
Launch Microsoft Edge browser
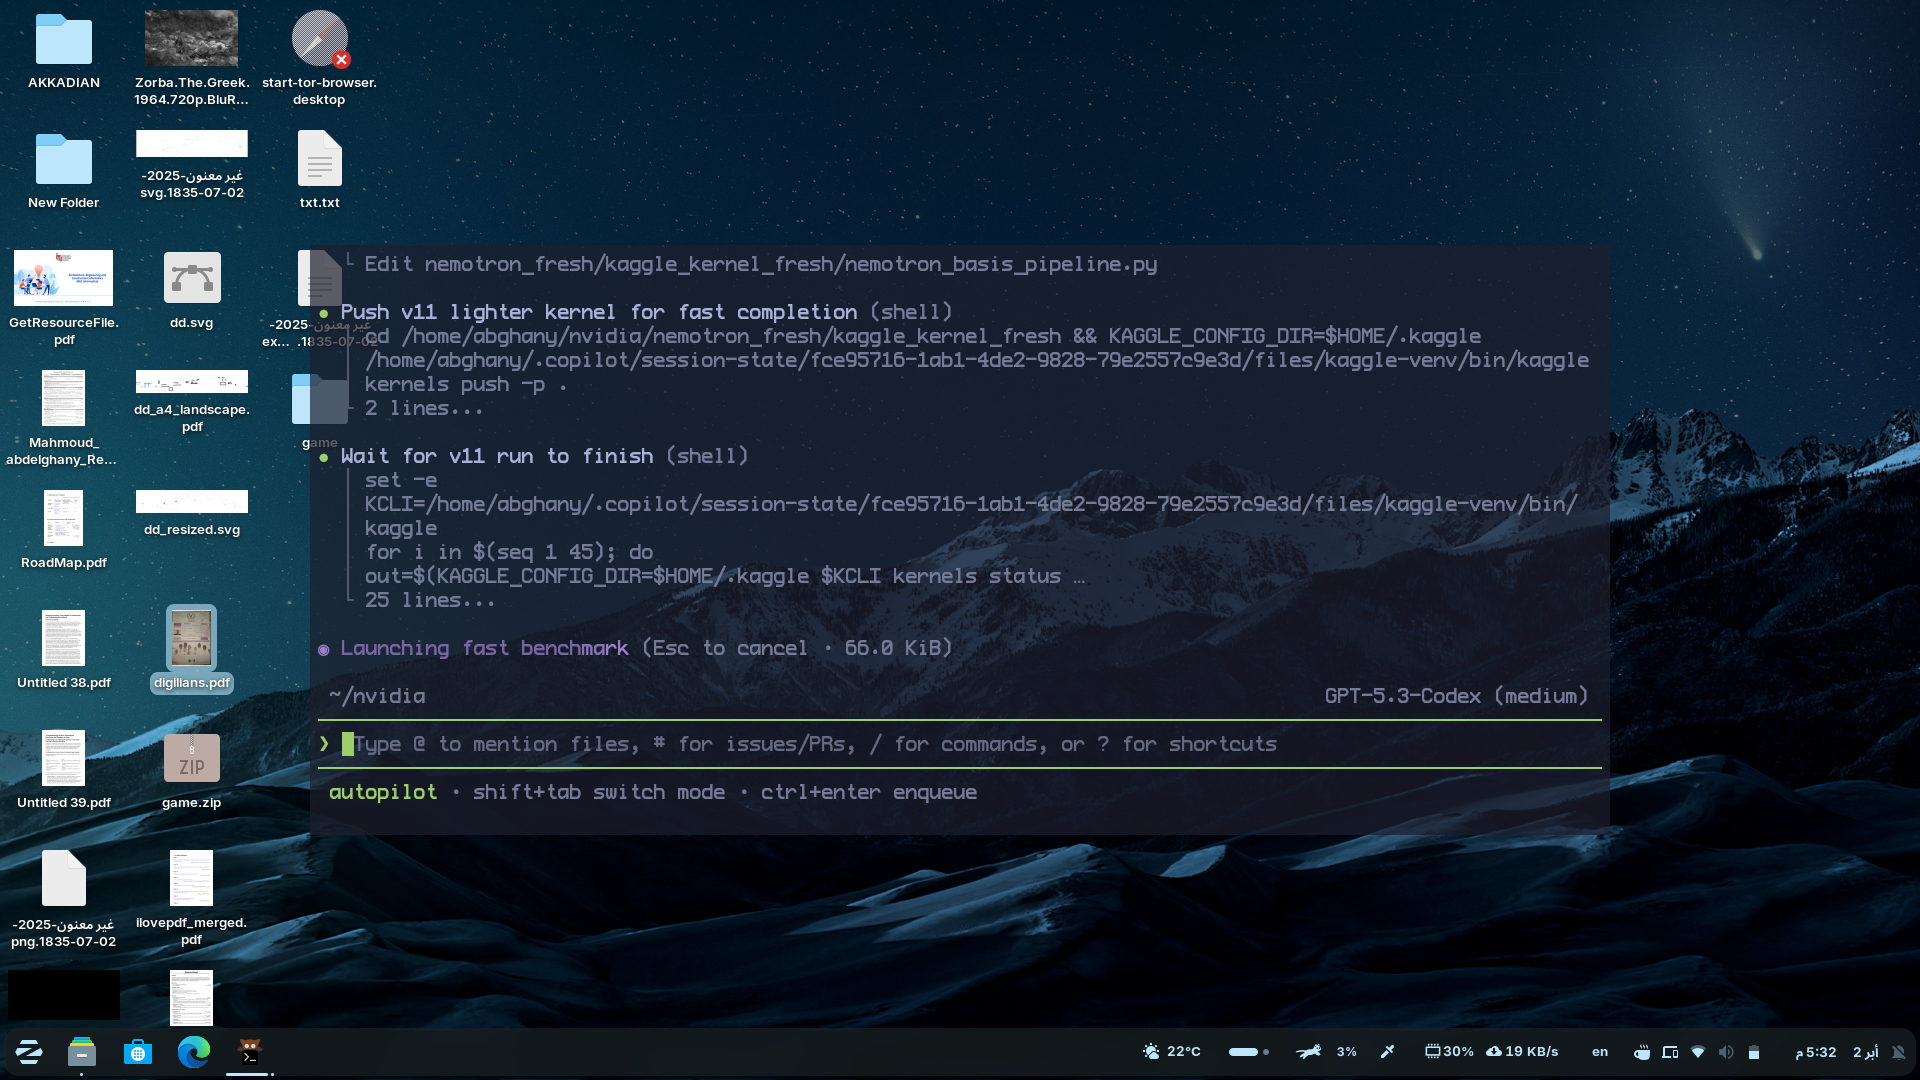point(194,1052)
